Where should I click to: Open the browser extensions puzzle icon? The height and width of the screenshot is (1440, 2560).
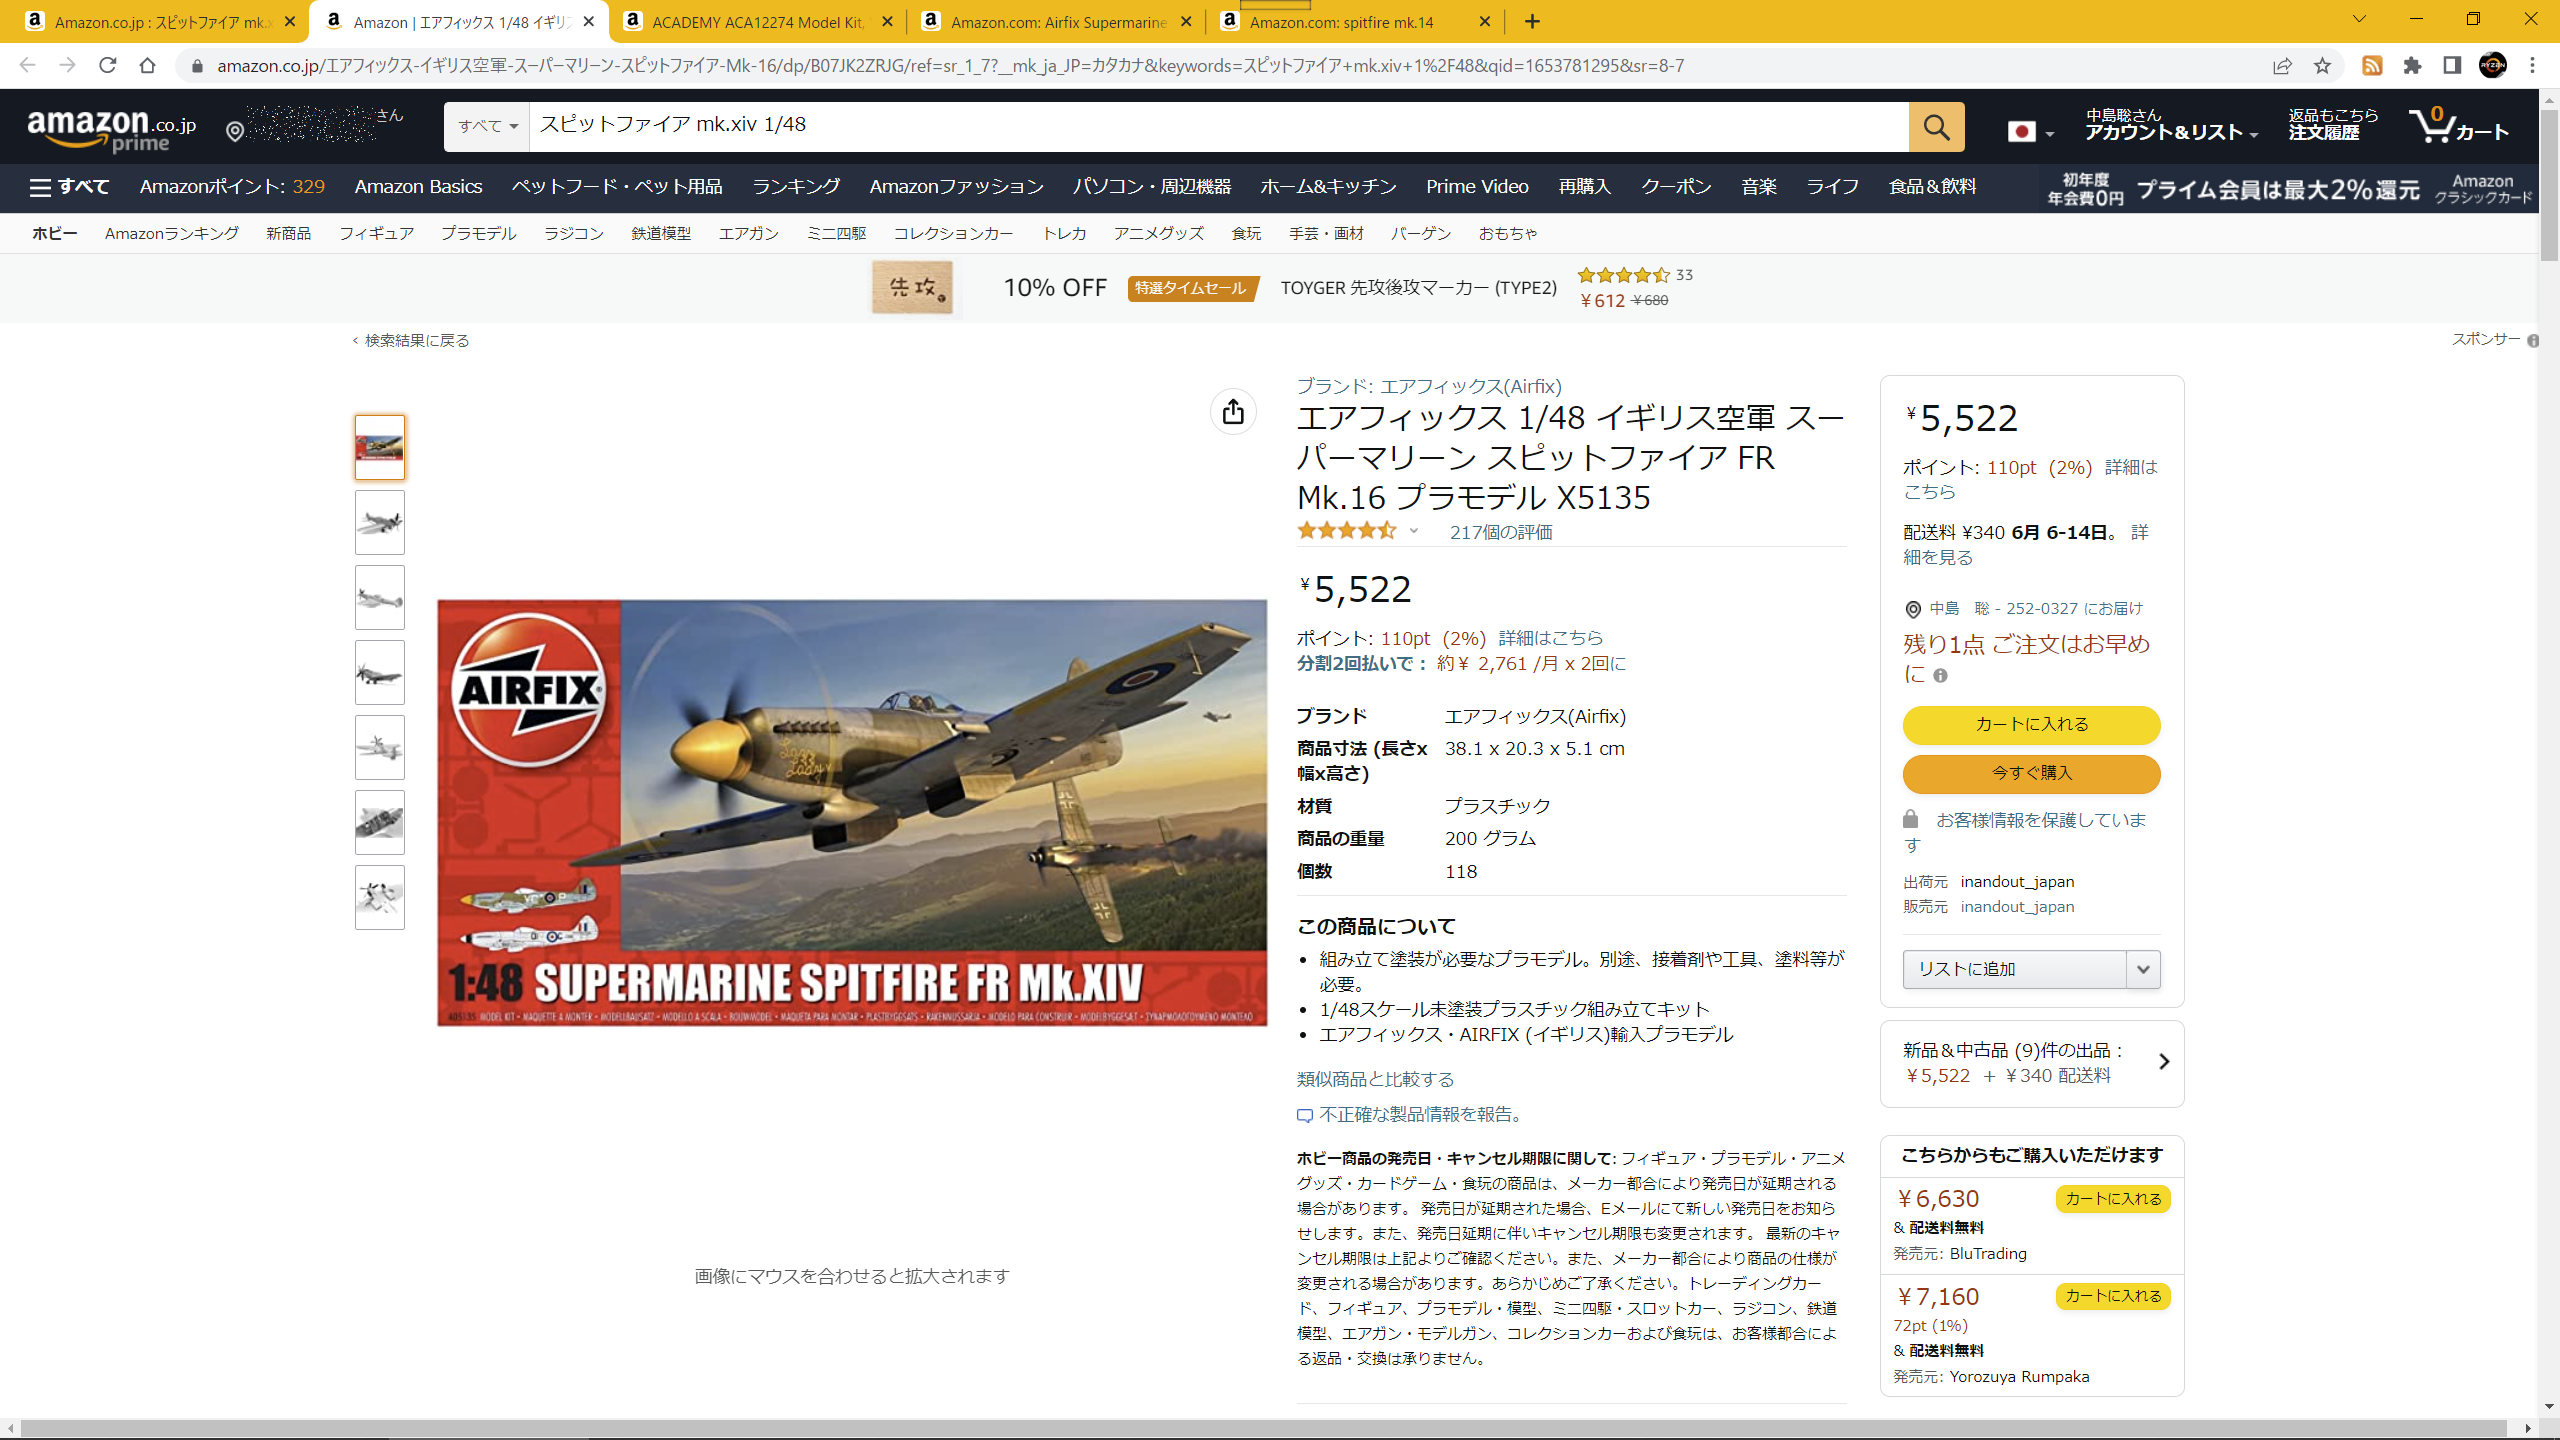pos(2412,66)
